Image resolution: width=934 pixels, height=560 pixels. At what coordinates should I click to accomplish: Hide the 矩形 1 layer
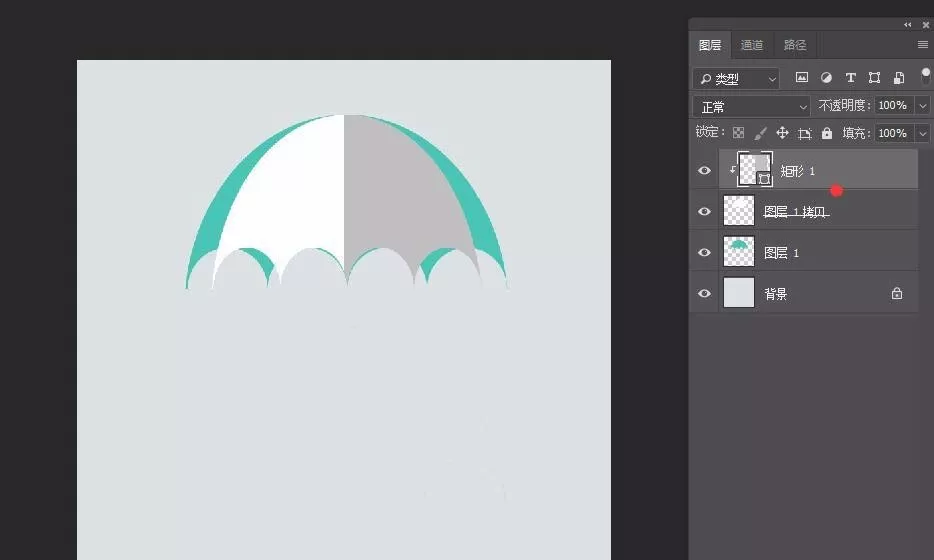pos(704,170)
